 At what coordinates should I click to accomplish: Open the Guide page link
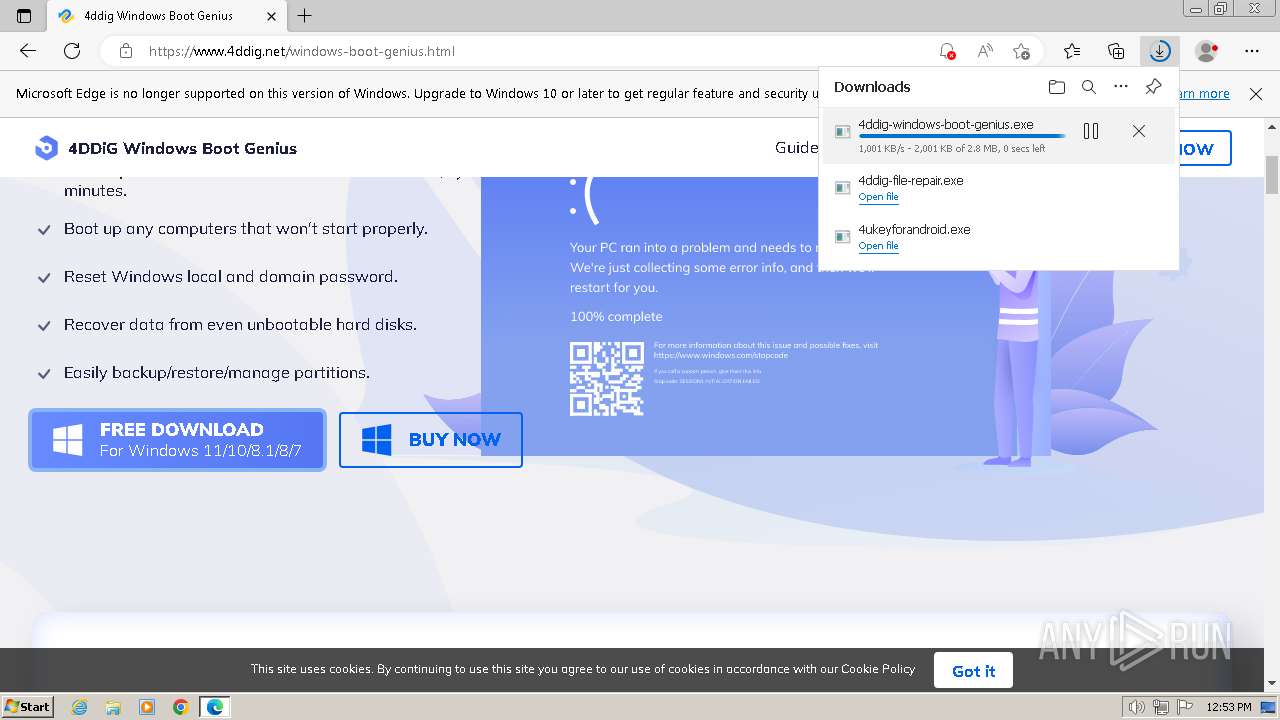pyautogui.click(x=796, y=148)
